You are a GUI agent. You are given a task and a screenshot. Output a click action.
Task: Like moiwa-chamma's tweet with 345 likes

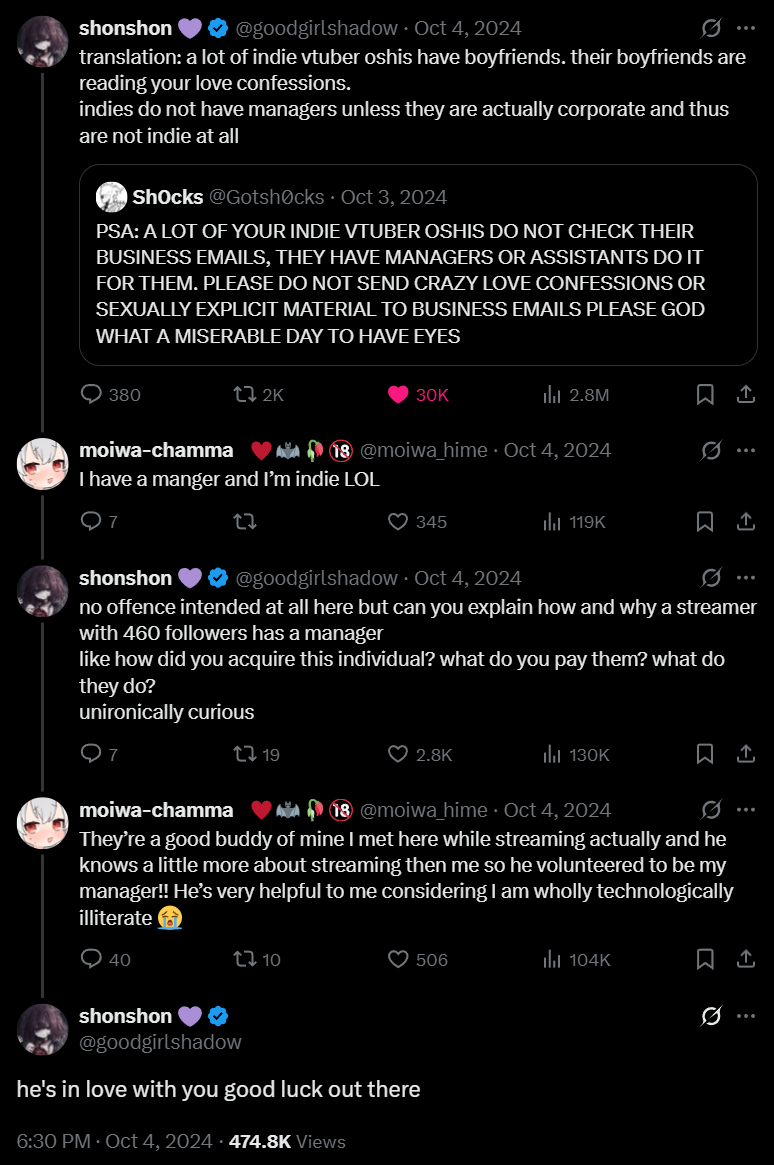coord(398,521)
